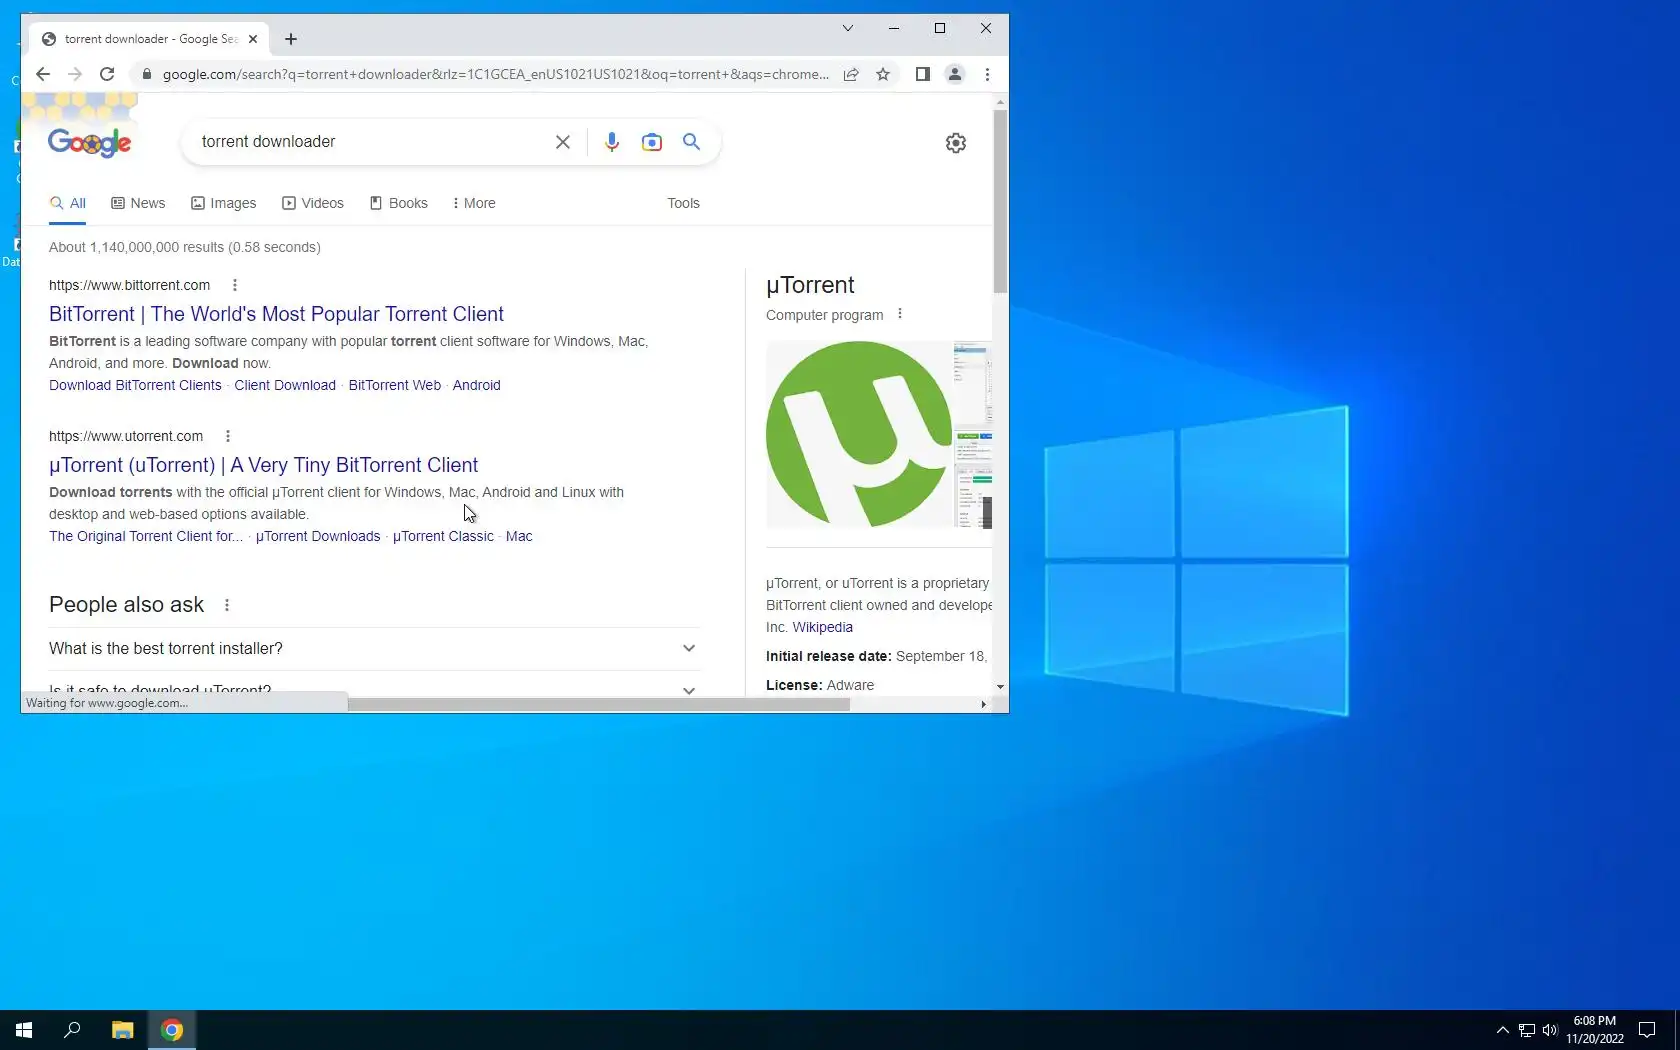This screenshot has height=1050, width=1680.
Task: Clear the search box with the X icon
Action: pos(563,142)
